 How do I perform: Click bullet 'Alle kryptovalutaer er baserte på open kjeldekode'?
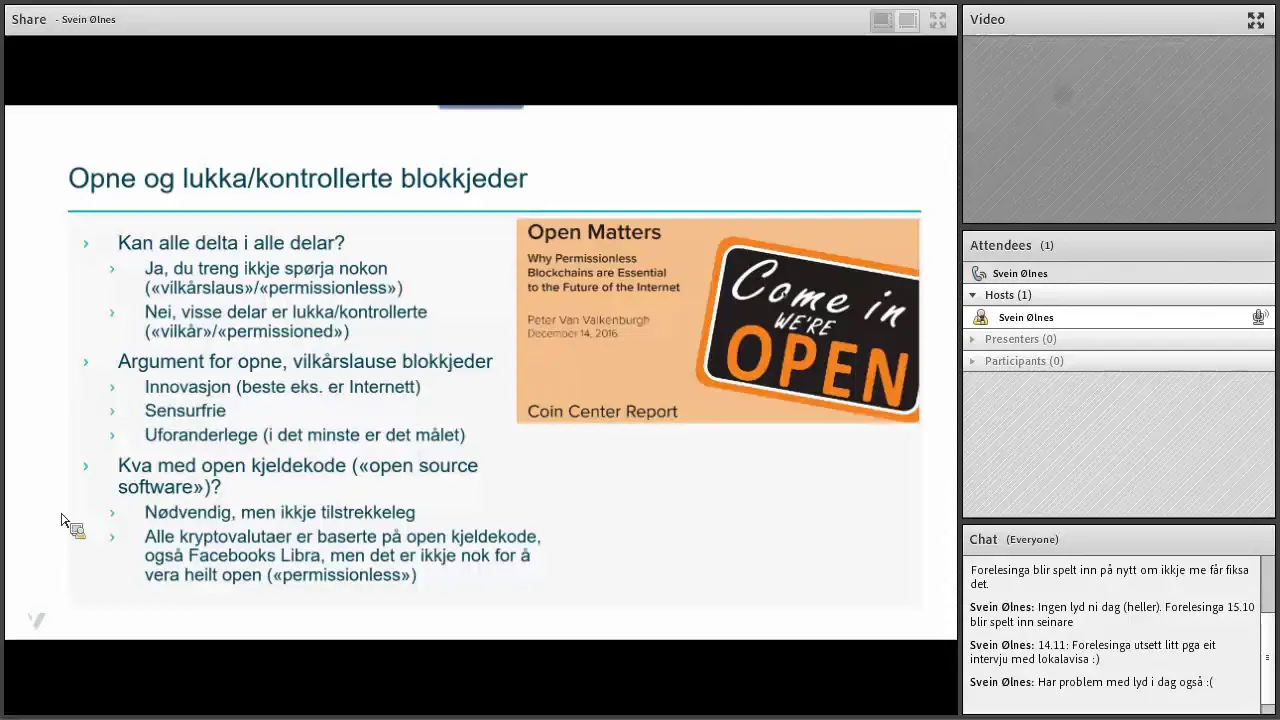coord(343,556)
